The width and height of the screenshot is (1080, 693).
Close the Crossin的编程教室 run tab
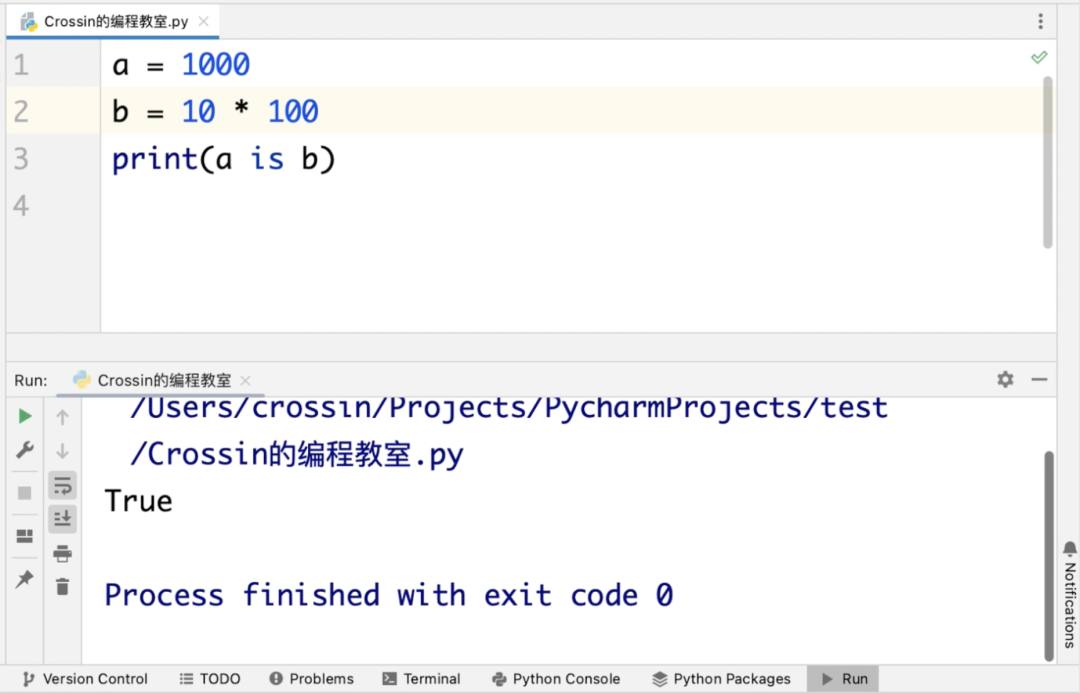point(245,380)
